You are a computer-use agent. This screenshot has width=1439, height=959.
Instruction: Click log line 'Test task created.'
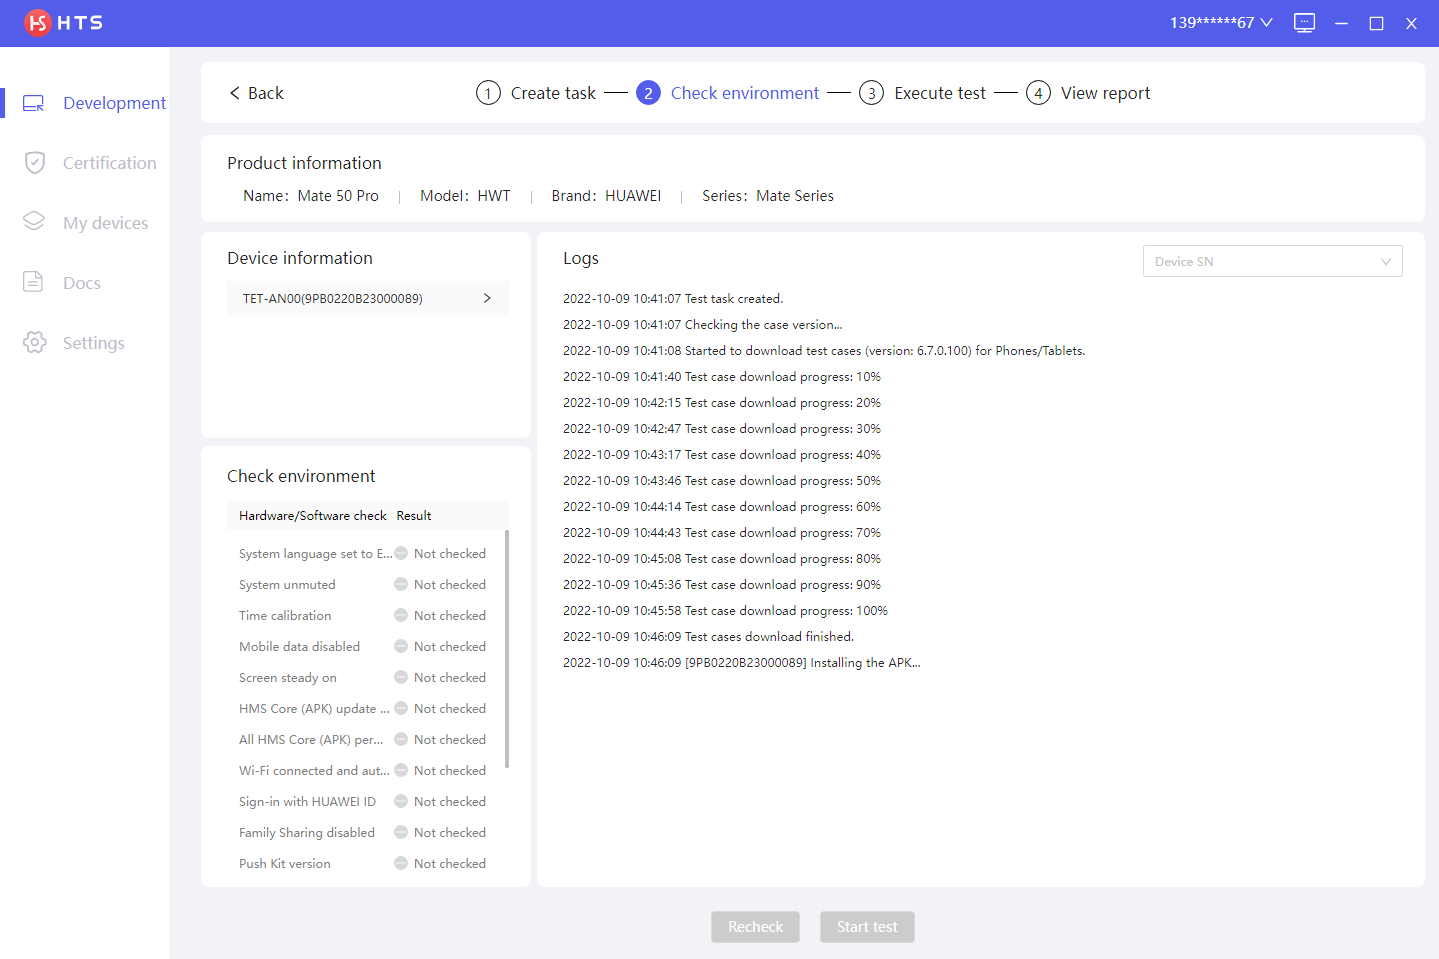pos(673,298)
